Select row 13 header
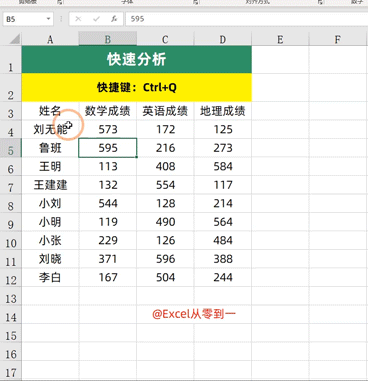Image resolution: width=368 pixels, height=381 pixels. [11, 296]
